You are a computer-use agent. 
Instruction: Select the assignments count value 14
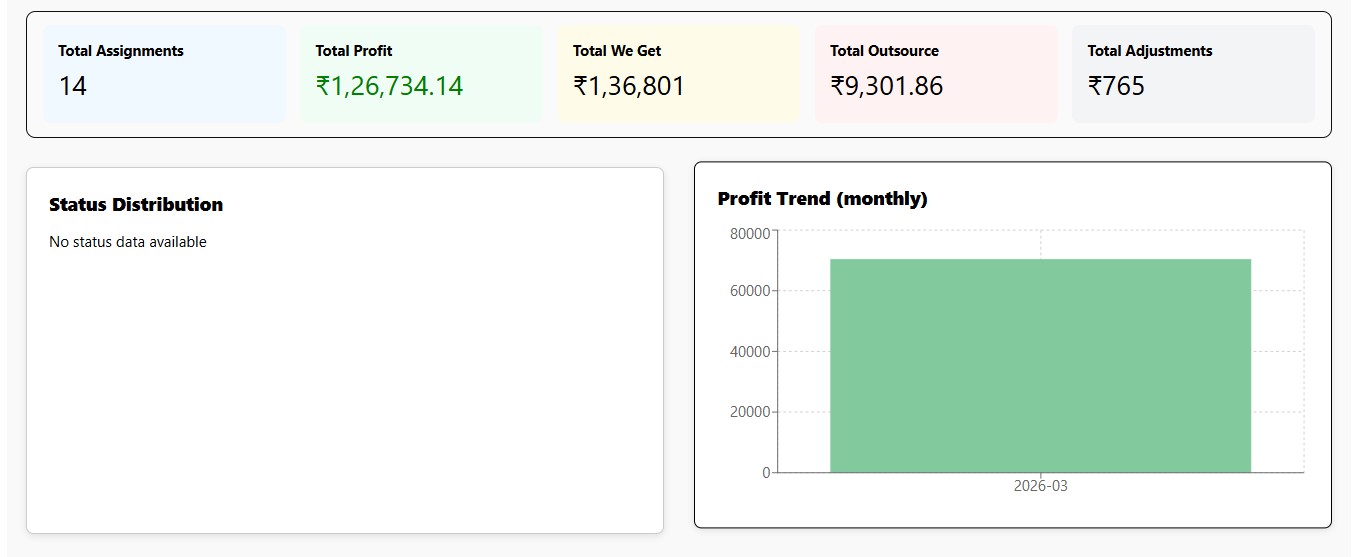(73, 86)
